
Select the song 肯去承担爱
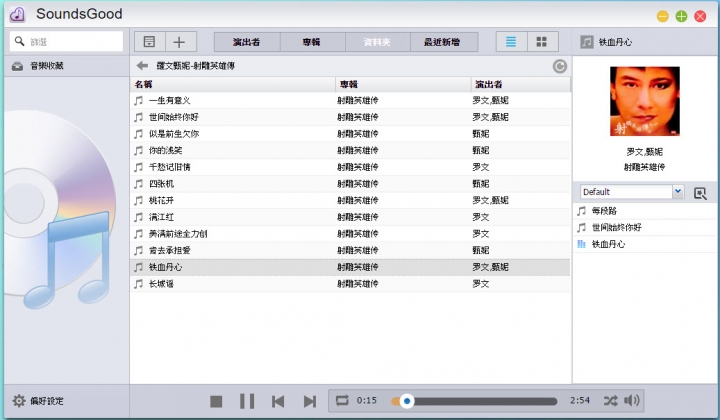[350, 250]
